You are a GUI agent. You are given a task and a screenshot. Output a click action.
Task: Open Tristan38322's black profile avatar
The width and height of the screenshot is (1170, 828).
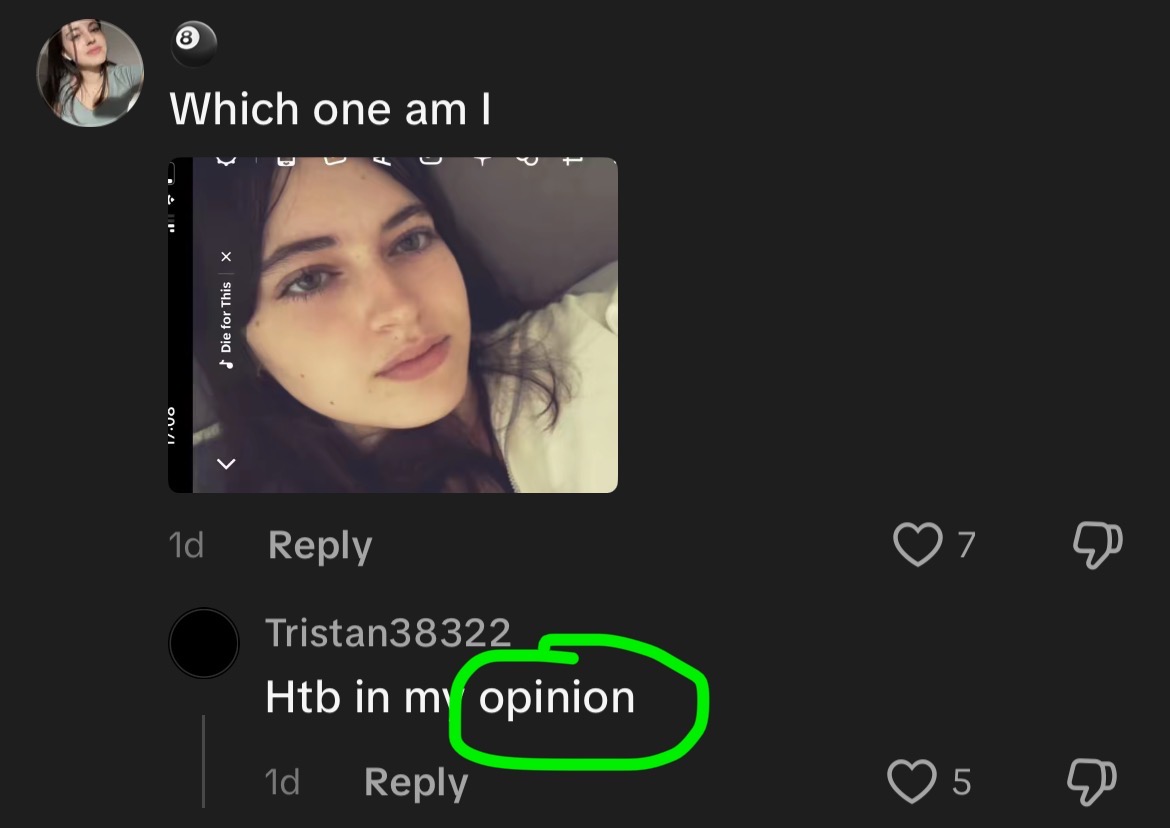(x=204, y=643)
